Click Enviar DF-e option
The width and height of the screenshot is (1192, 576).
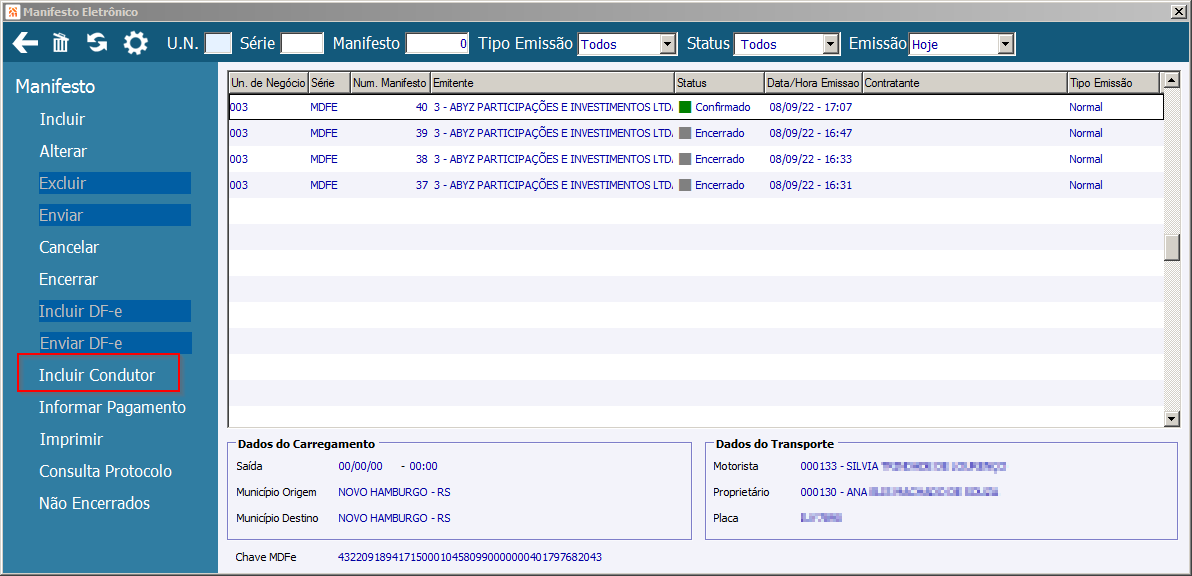click(115, 343)
